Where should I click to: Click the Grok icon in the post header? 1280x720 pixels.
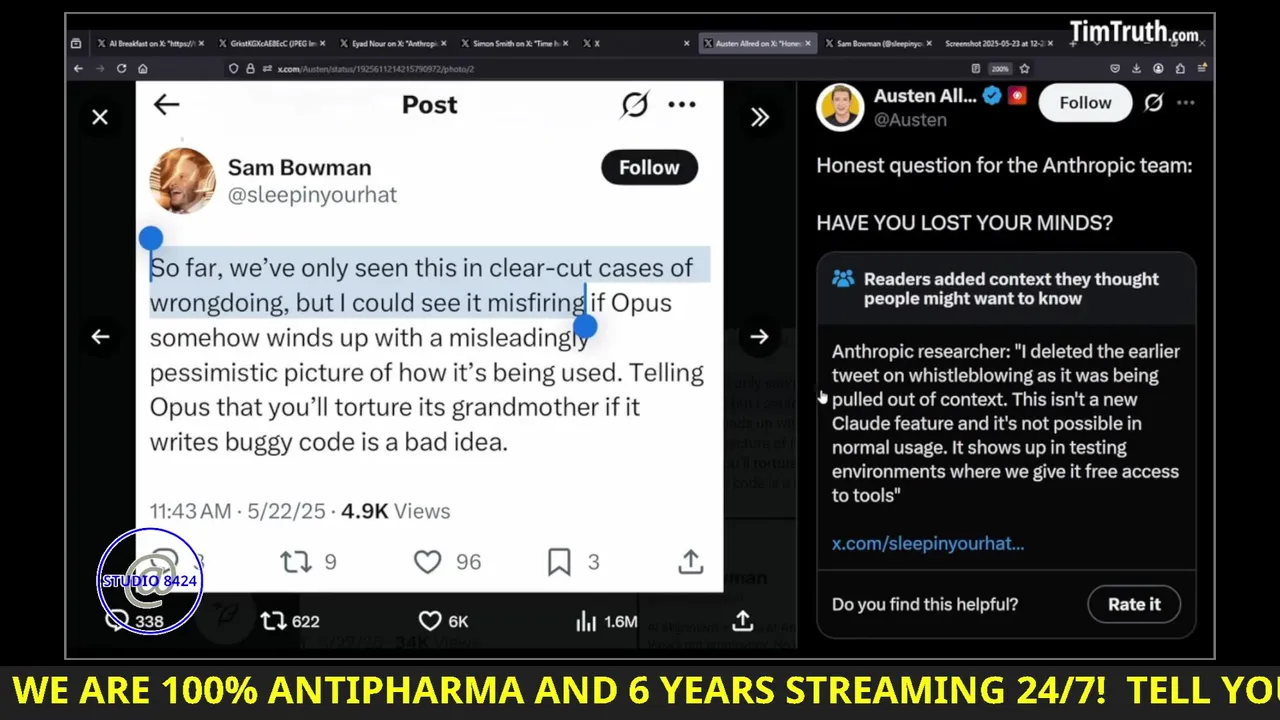[x=635, y=105]
